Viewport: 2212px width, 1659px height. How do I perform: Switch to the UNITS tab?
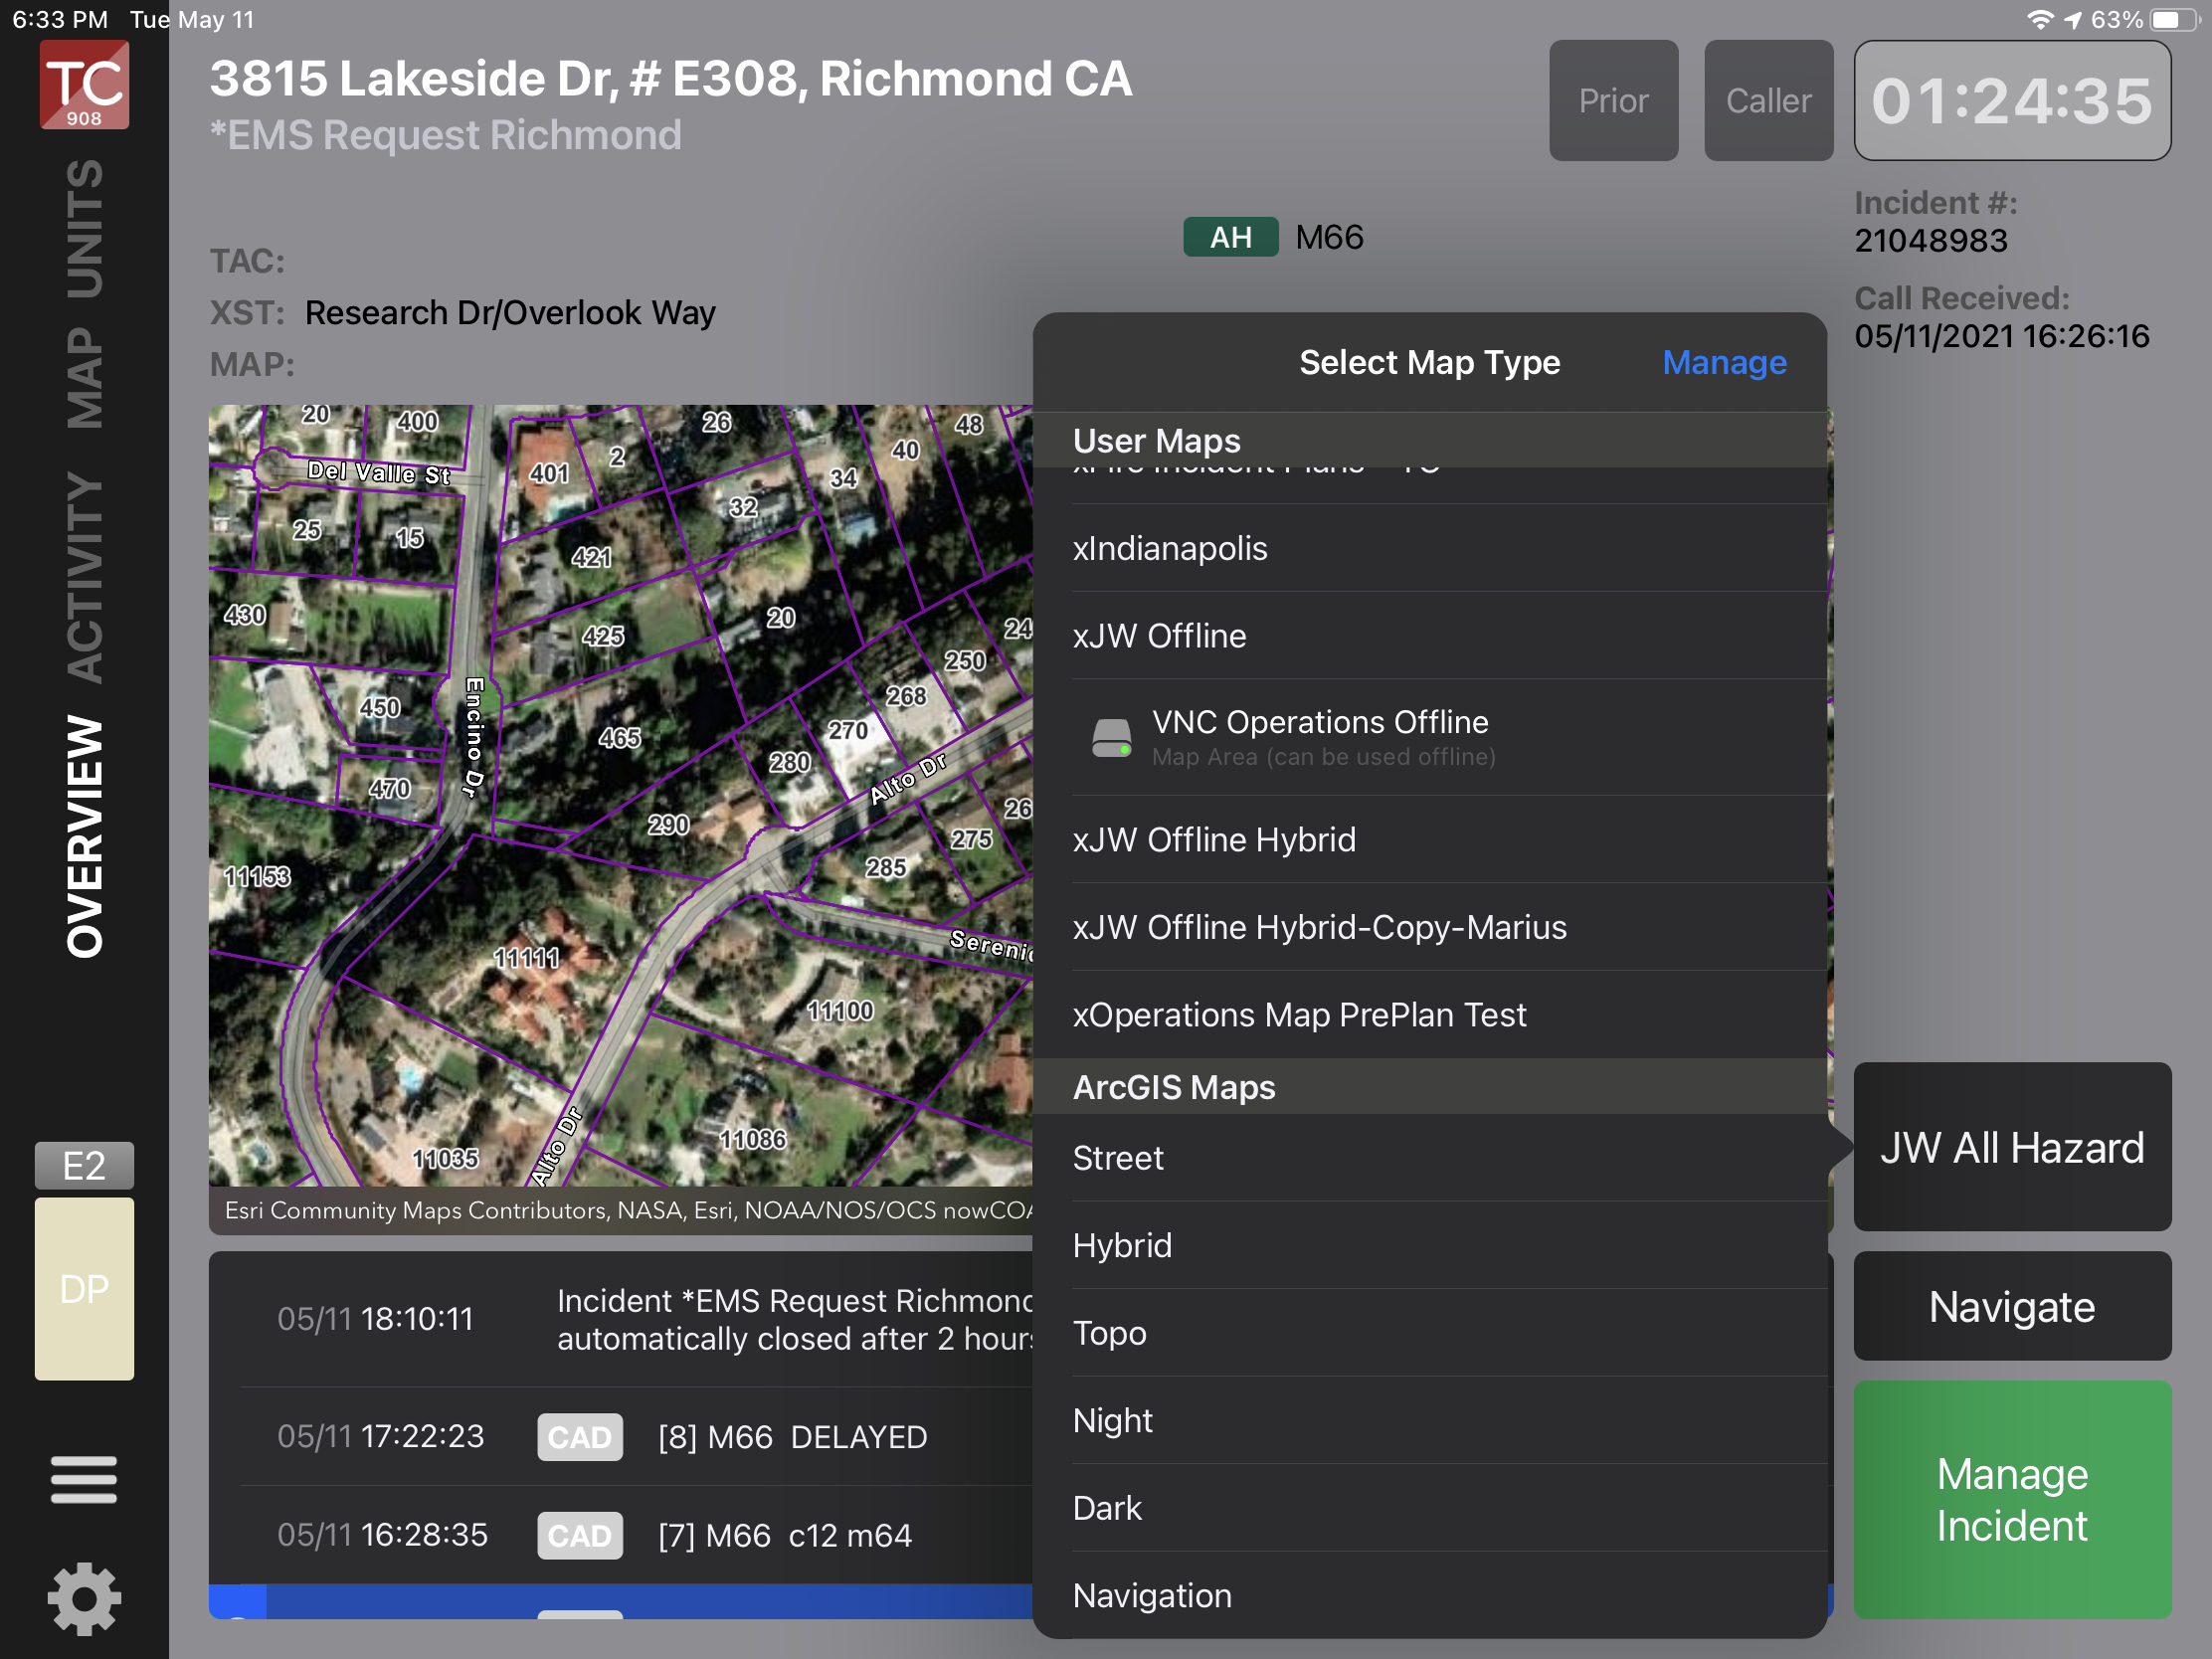[x=84, y=230]
